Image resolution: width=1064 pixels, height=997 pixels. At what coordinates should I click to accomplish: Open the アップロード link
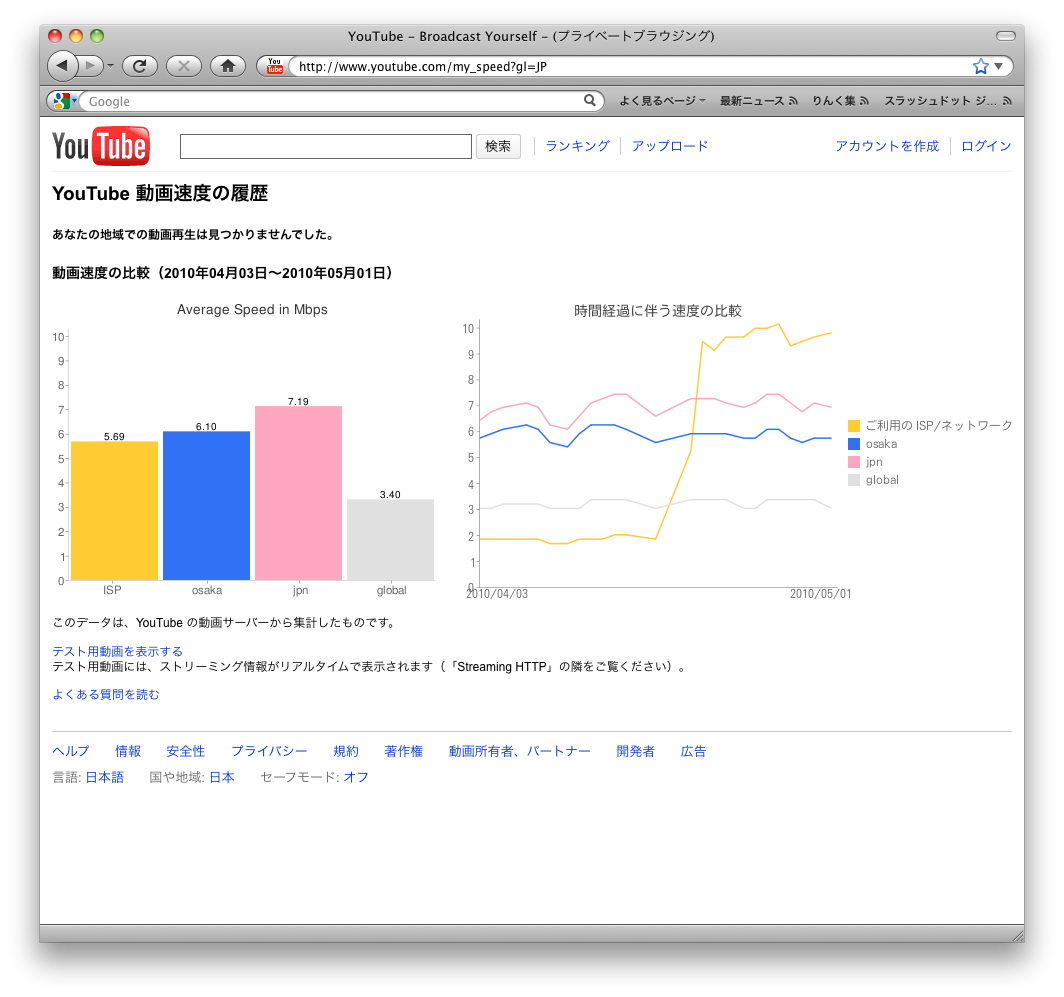(x=670, y=146)
